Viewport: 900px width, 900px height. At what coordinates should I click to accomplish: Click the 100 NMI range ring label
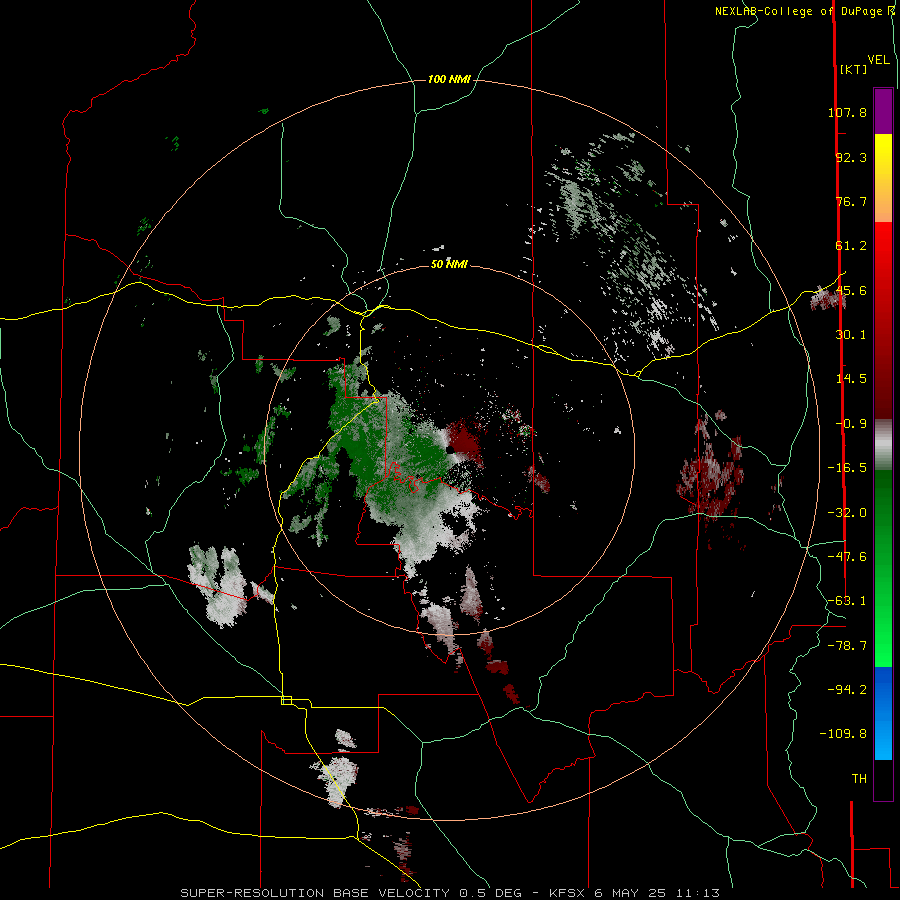pos(449,79)
